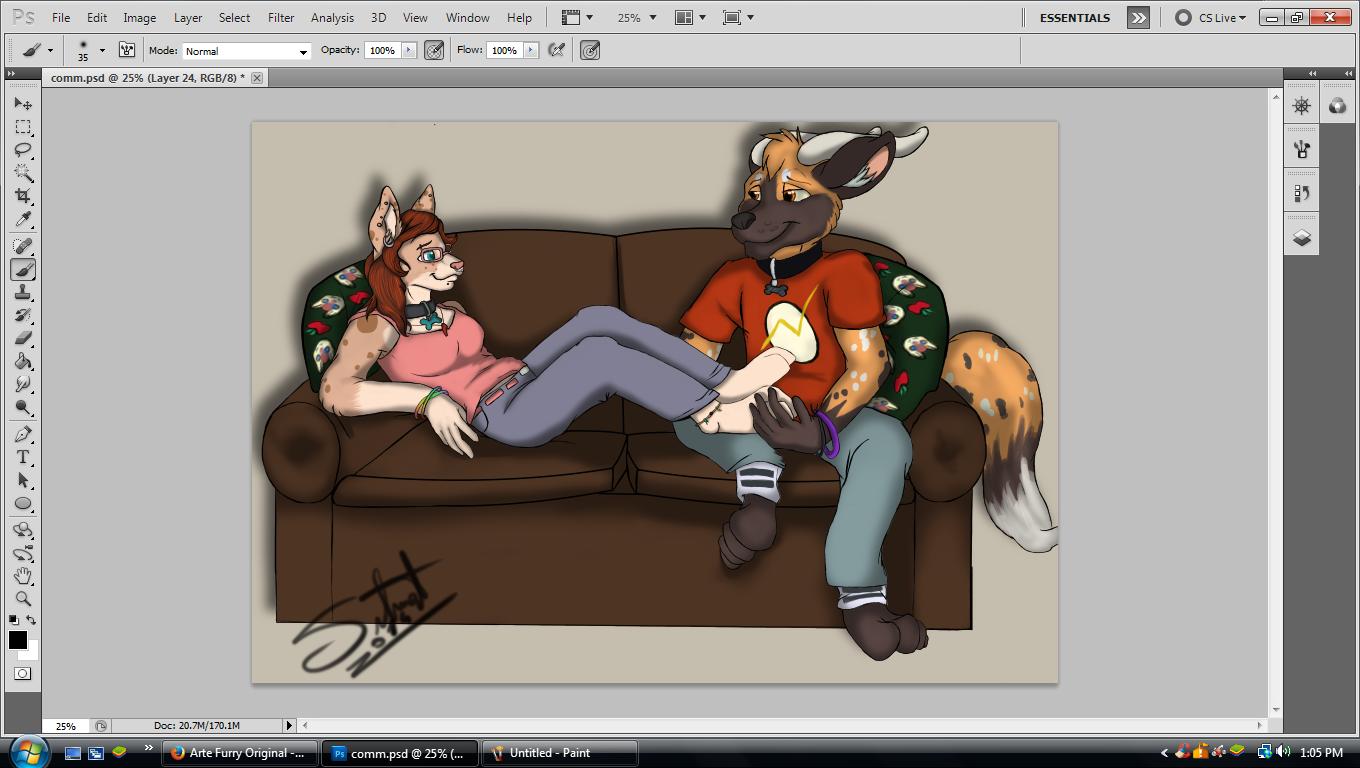Select the Pen tool
Image resolution: width=1360 pixels, height=768 pixels.
(23, 434)
